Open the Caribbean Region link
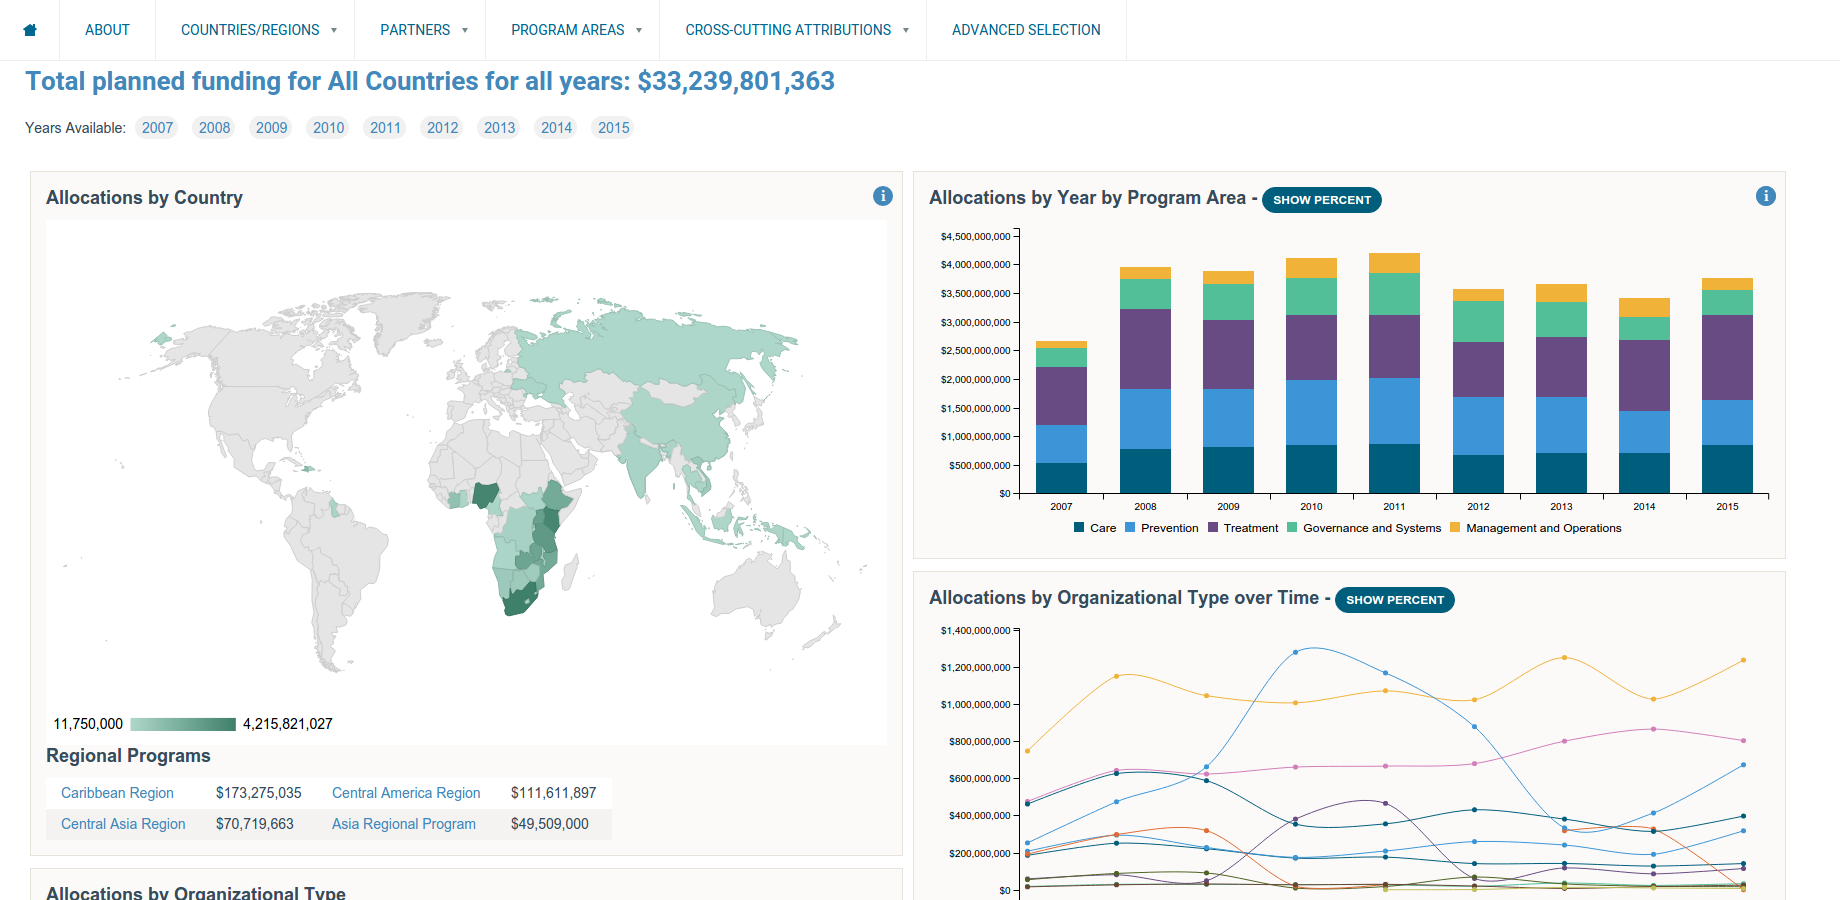 (x=117, y=793)
